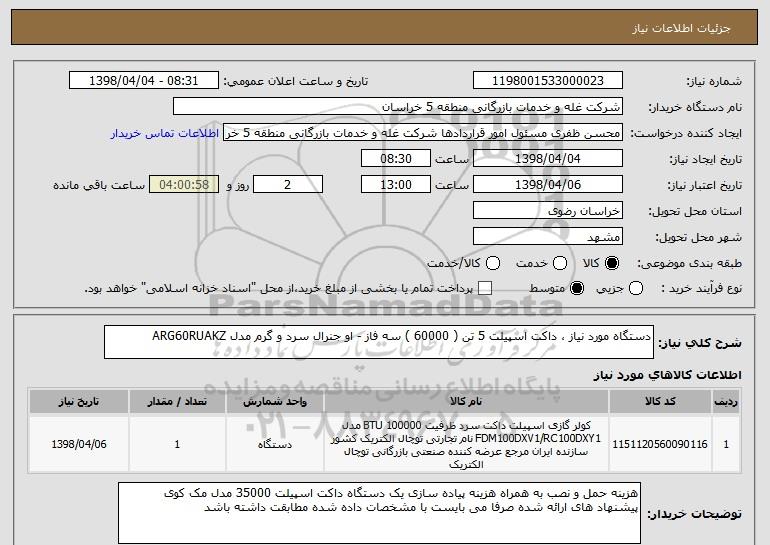Click the کد کالا column header

pyautogui.click(x=660, y=402)
